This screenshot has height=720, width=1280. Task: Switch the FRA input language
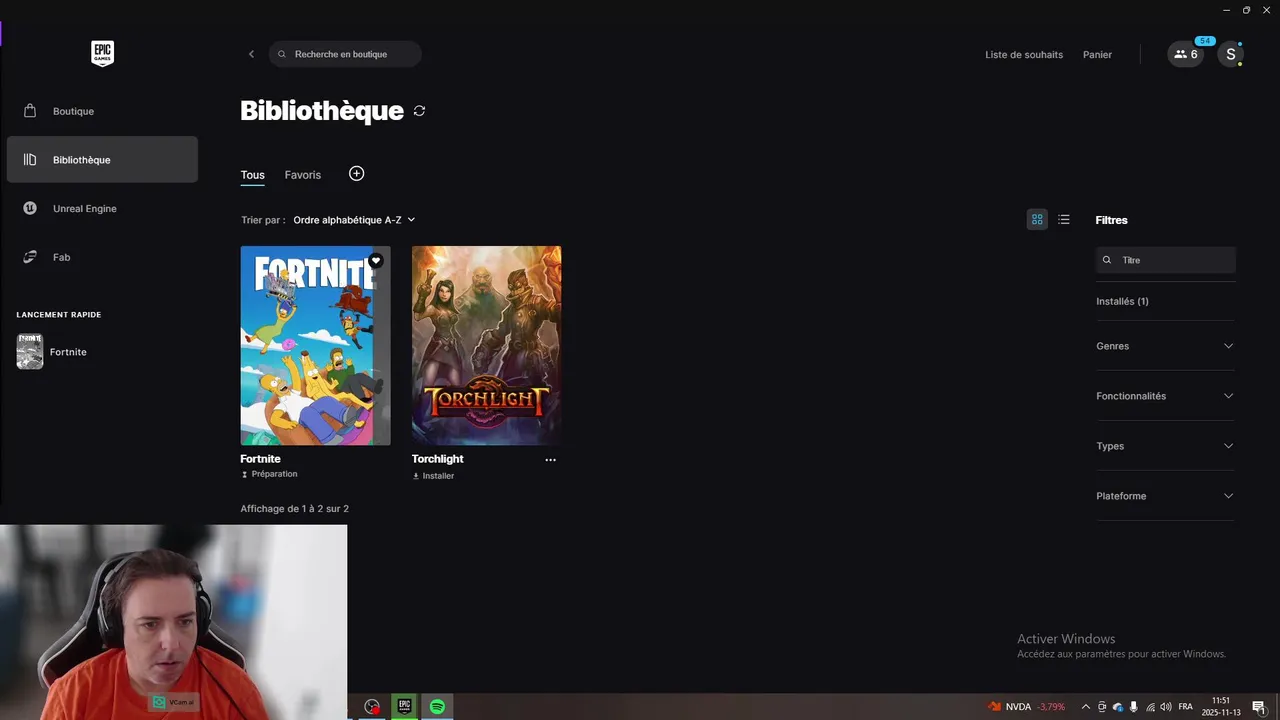[1185, 707]
